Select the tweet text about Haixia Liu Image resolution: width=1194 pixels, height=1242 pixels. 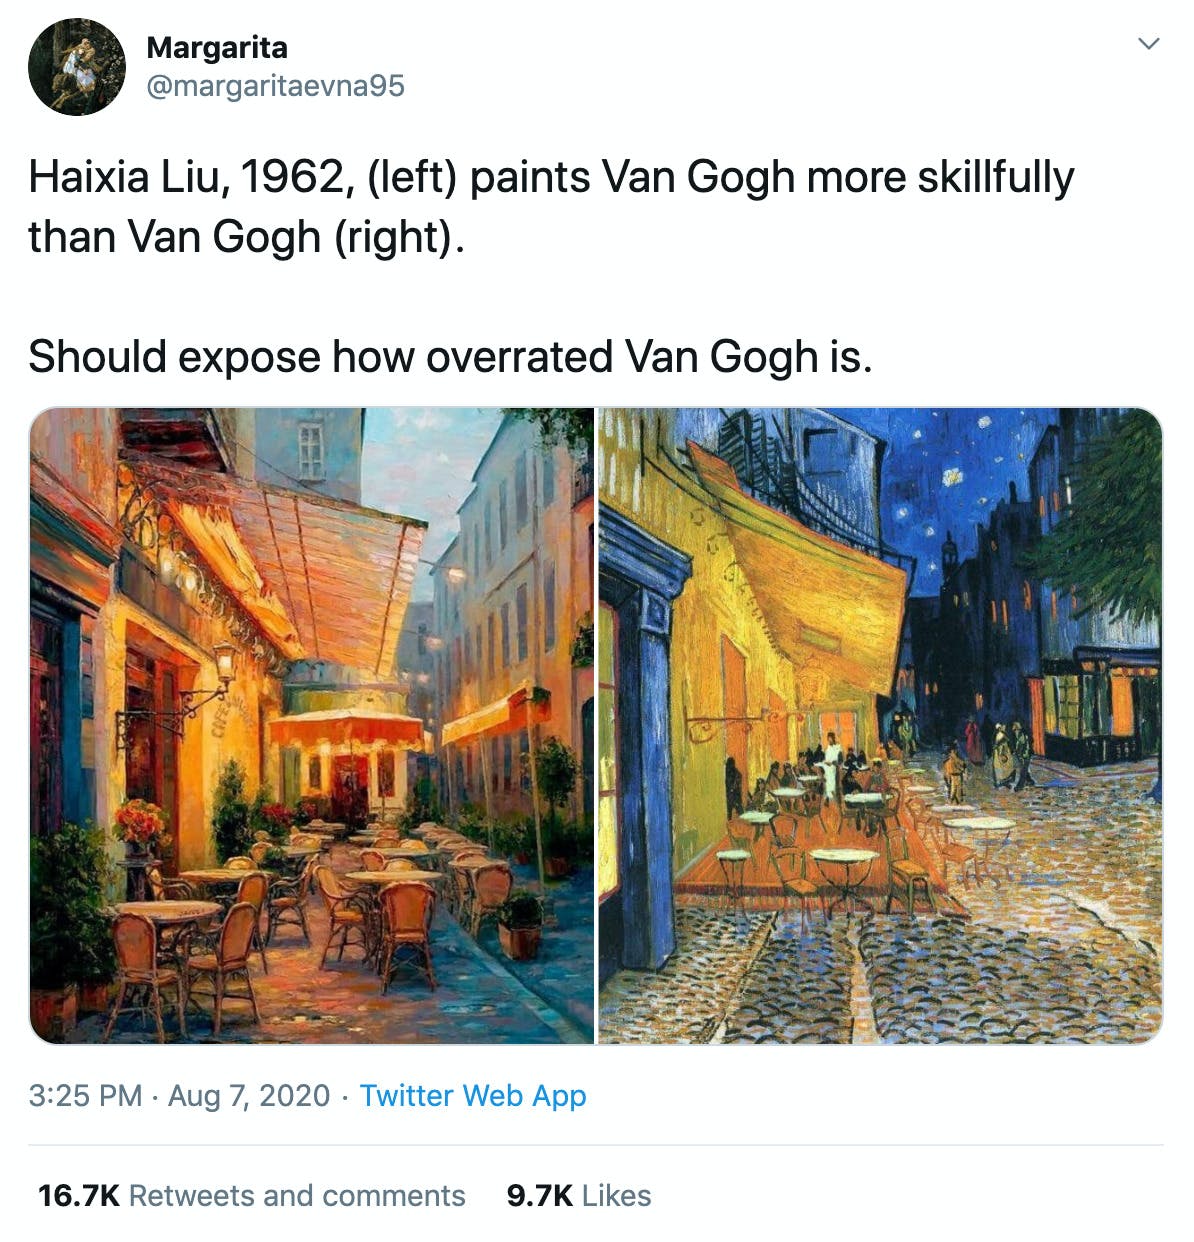tap(551, 207)
